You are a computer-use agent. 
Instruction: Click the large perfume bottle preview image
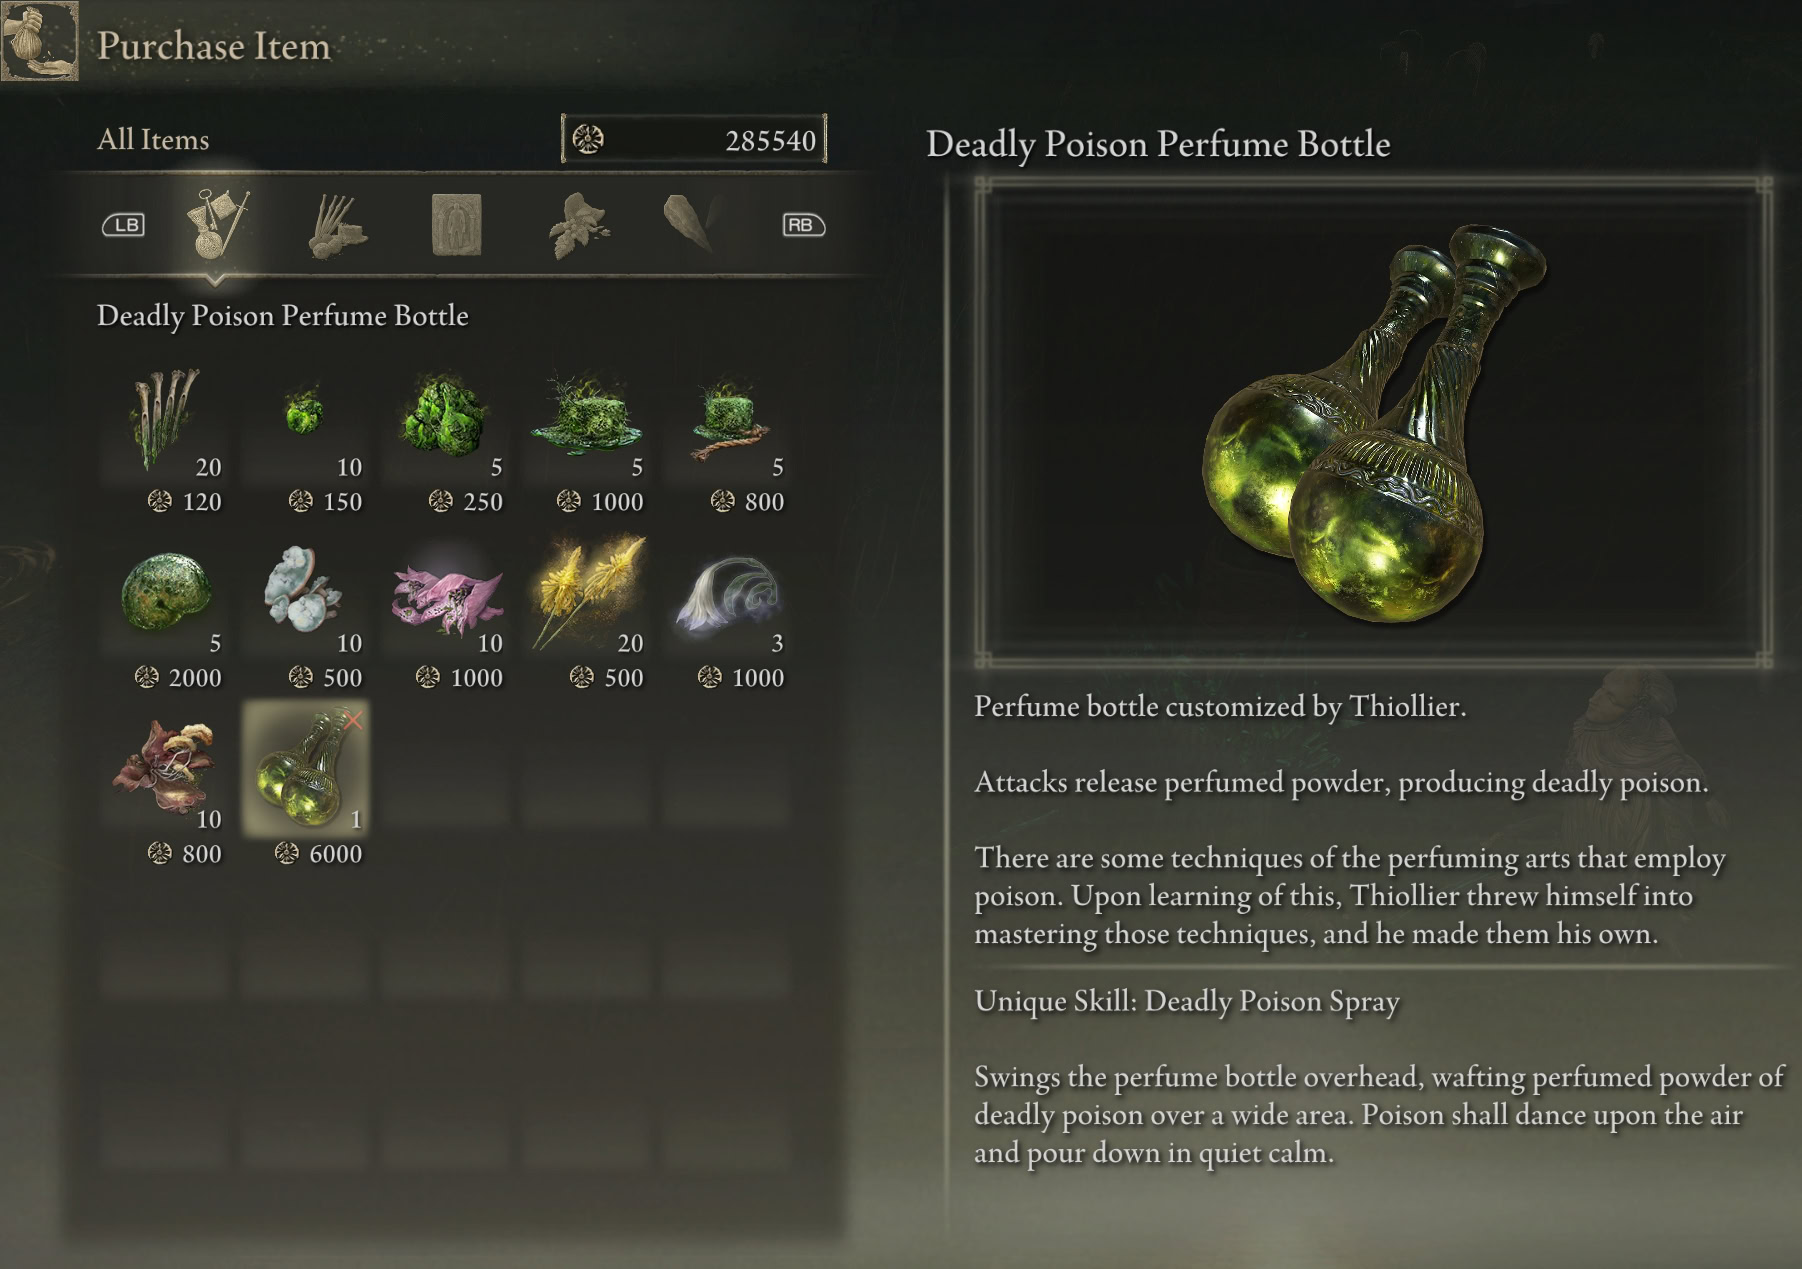1373,422
